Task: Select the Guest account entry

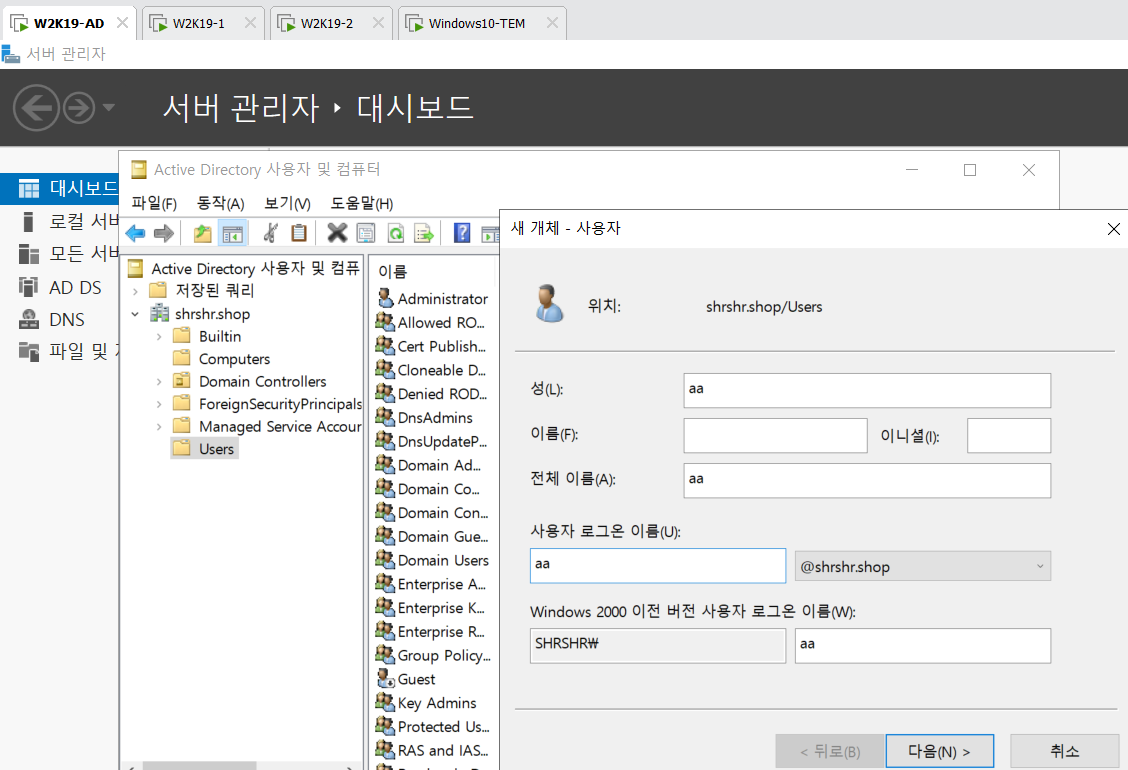Action: click(406, 679)
